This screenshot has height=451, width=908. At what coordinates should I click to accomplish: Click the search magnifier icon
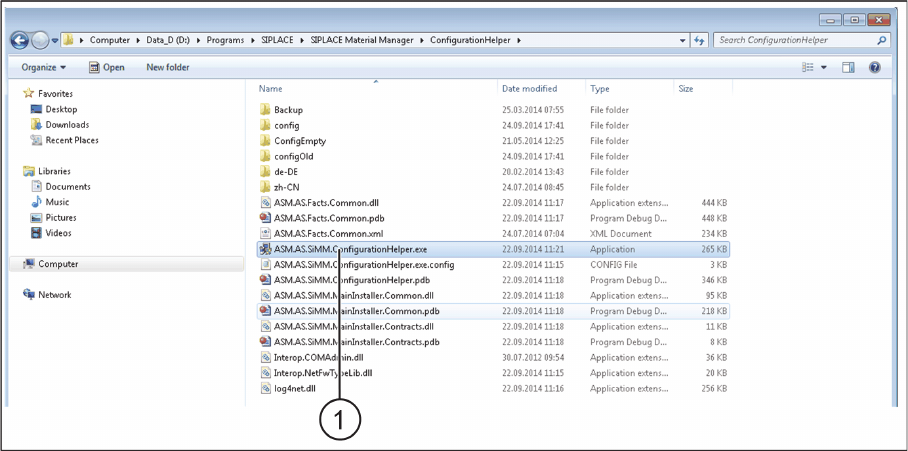coord(881,41)
